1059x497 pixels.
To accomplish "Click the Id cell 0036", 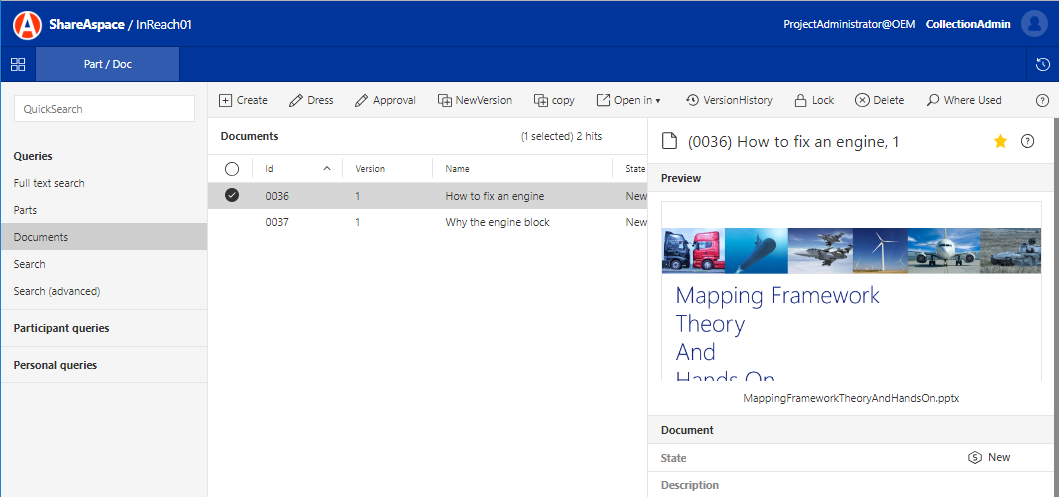I will [277, 196].
